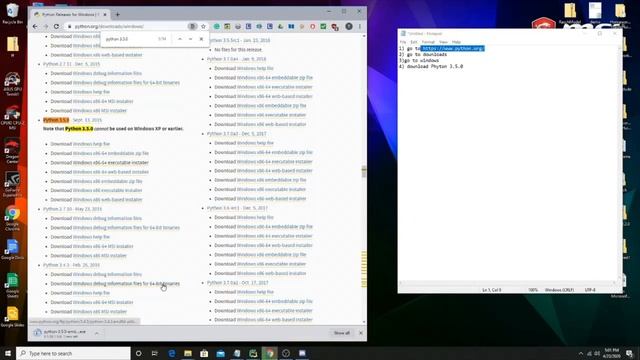Open the View menu in Notepad
Viewport: 640px width, 360px height.
tap(443, 42)
